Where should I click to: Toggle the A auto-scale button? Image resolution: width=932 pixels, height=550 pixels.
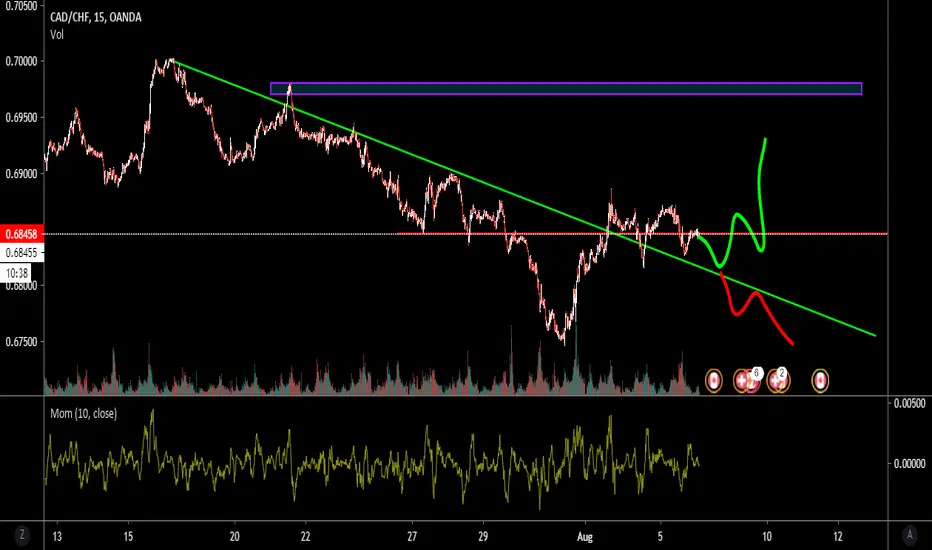pyautogui.click(x=909, y=535)
